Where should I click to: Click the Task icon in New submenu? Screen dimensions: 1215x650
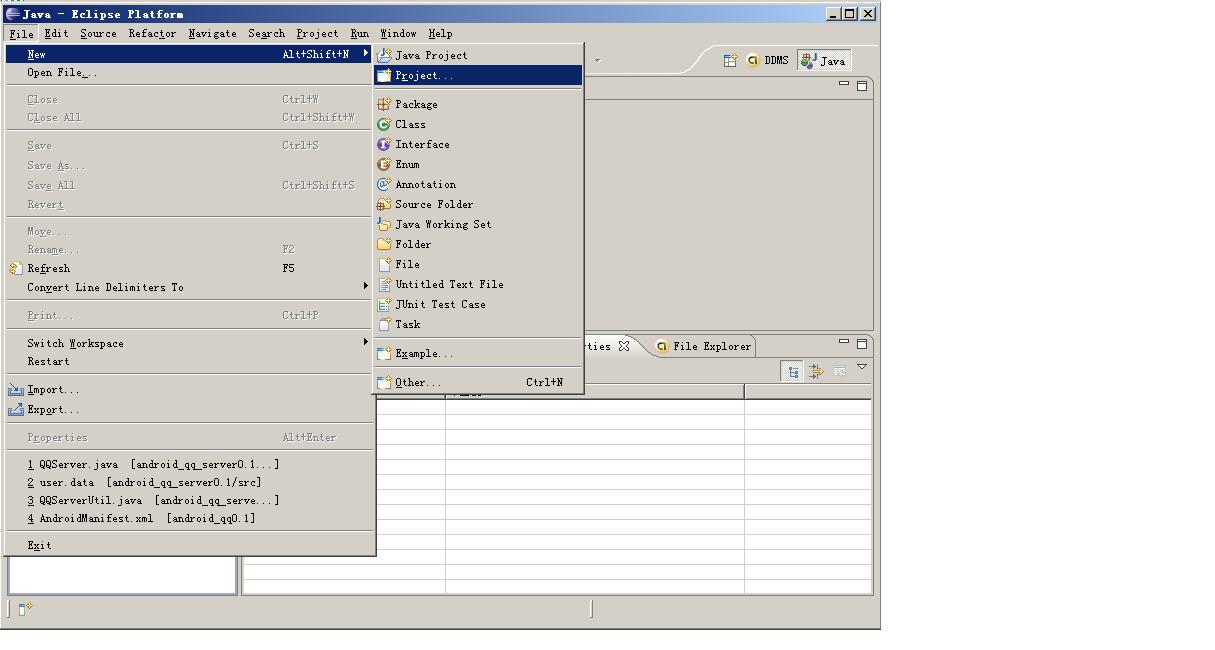[x=384, y=324]
